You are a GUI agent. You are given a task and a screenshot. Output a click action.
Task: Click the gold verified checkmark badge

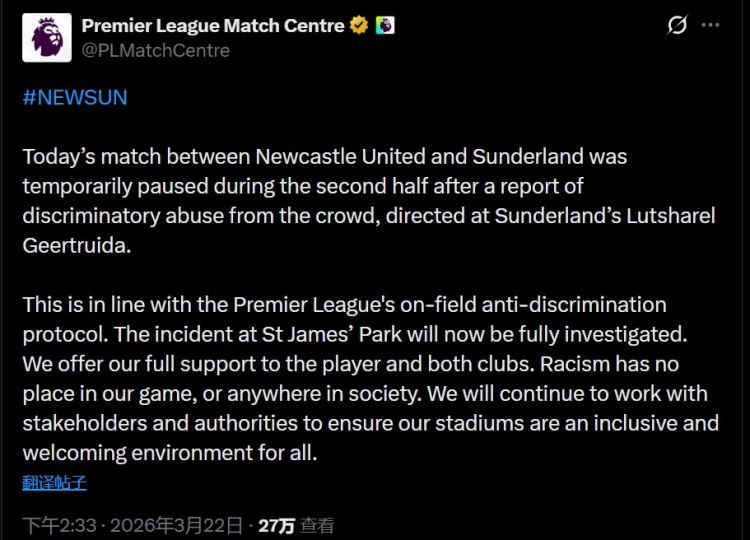(359, 25)
